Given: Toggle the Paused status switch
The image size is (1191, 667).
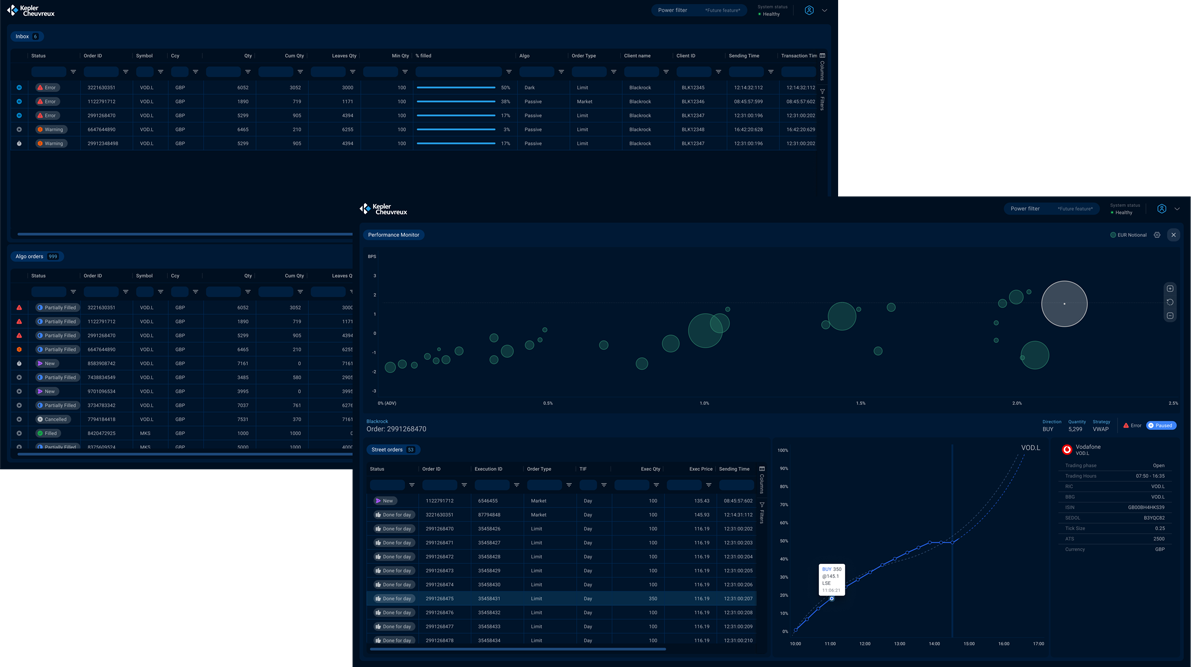Looking at the screenshot, I should [x=1161, y=426].
